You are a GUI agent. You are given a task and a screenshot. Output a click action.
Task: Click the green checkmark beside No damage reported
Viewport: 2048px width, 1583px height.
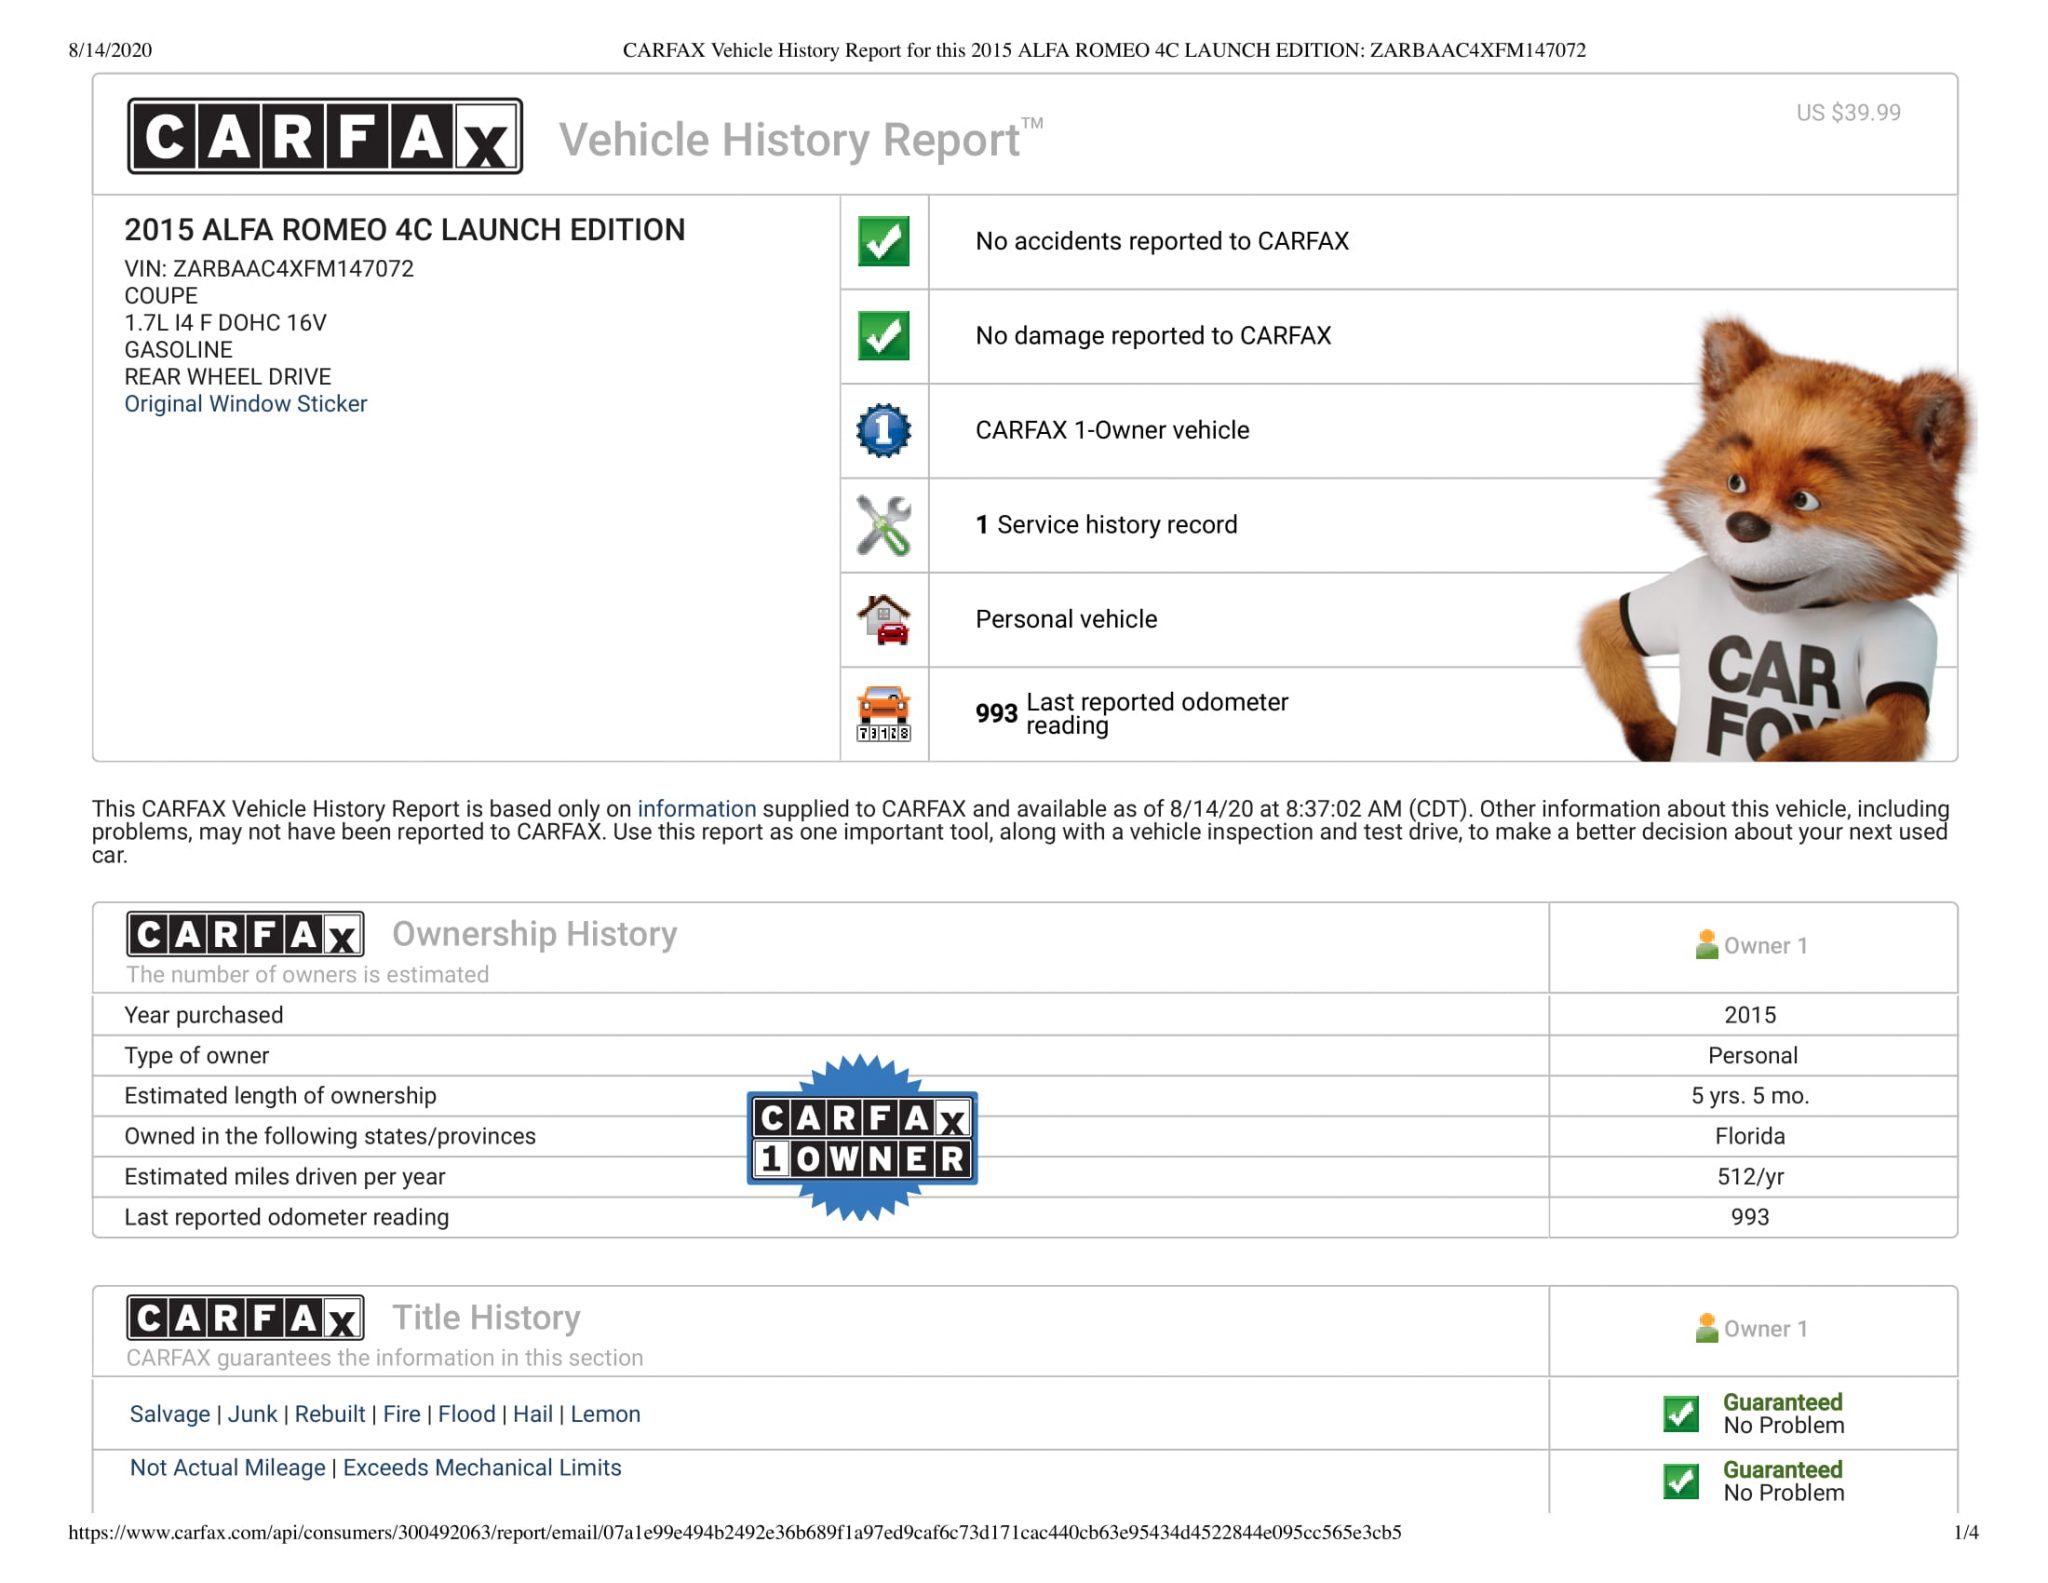click(884, 336)
